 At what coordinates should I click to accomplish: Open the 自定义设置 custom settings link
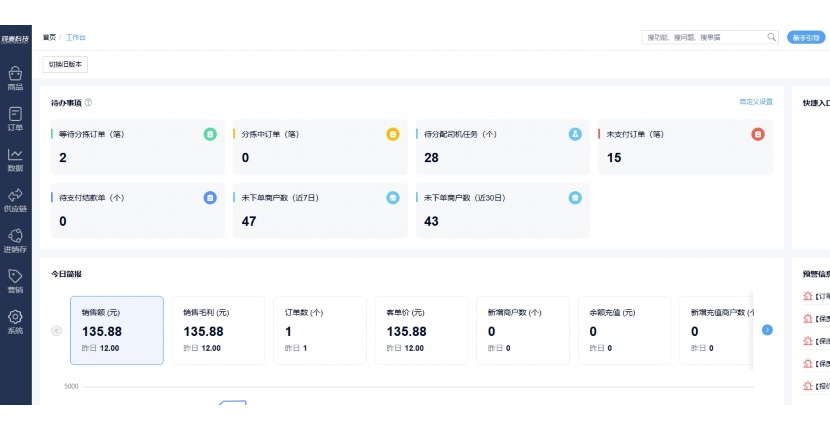(755, 102)
